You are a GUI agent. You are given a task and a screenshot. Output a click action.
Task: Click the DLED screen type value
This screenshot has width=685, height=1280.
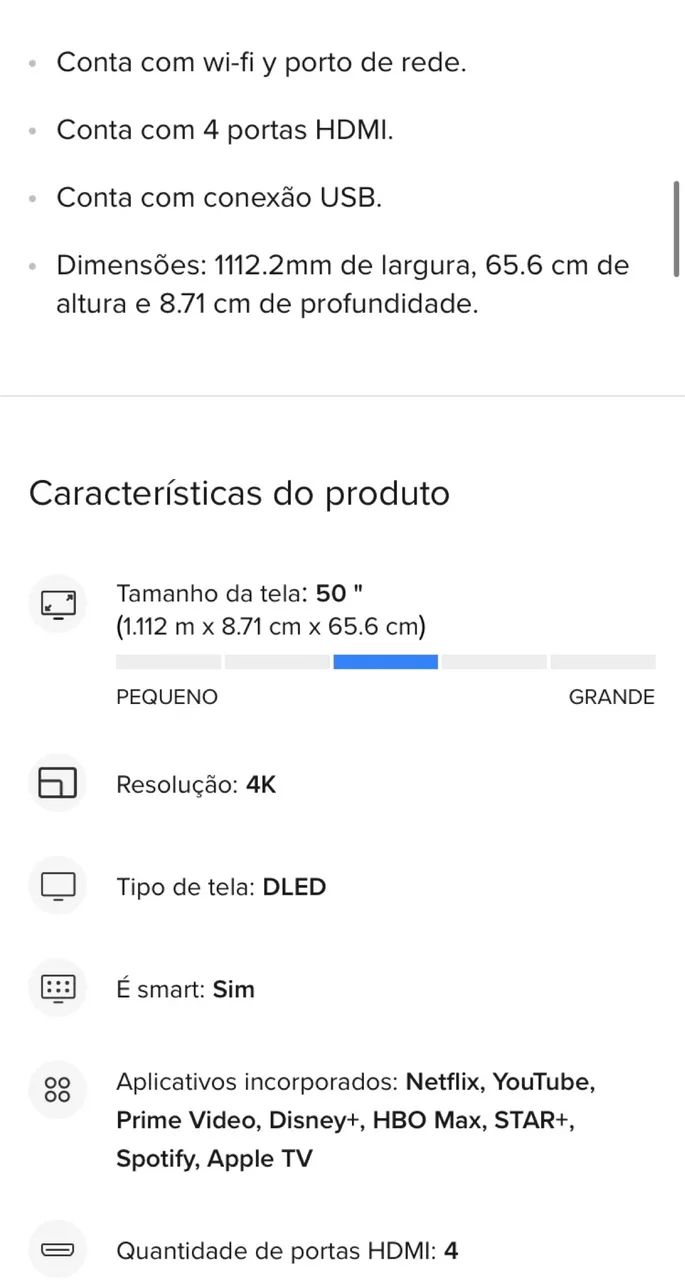(x=293, y=886)
